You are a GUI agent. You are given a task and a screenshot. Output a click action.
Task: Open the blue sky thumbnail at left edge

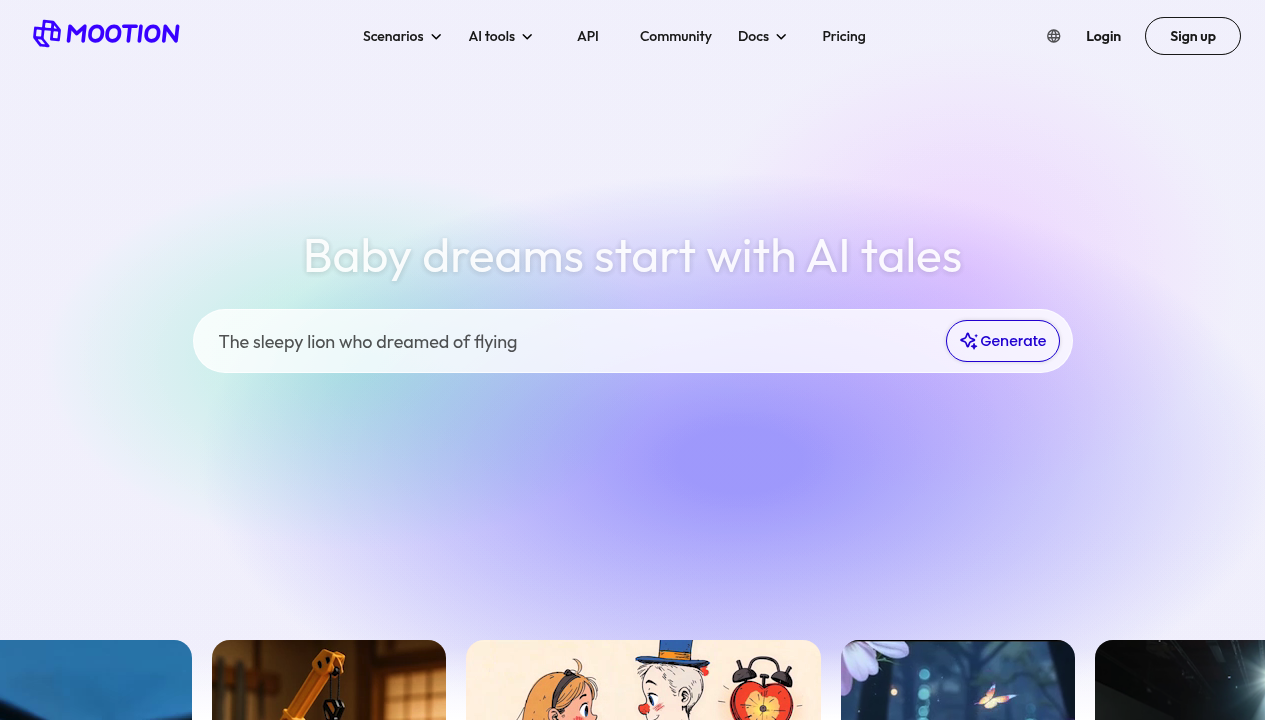96,680
